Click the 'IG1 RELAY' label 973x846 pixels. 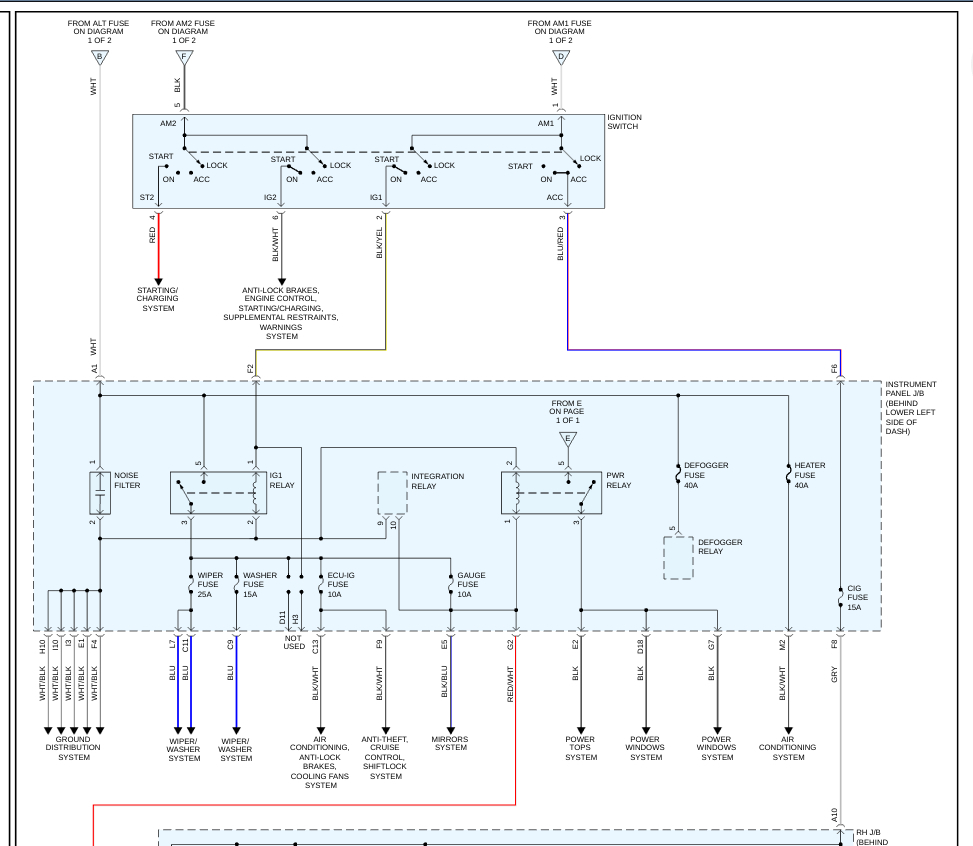tap(282, 480)
